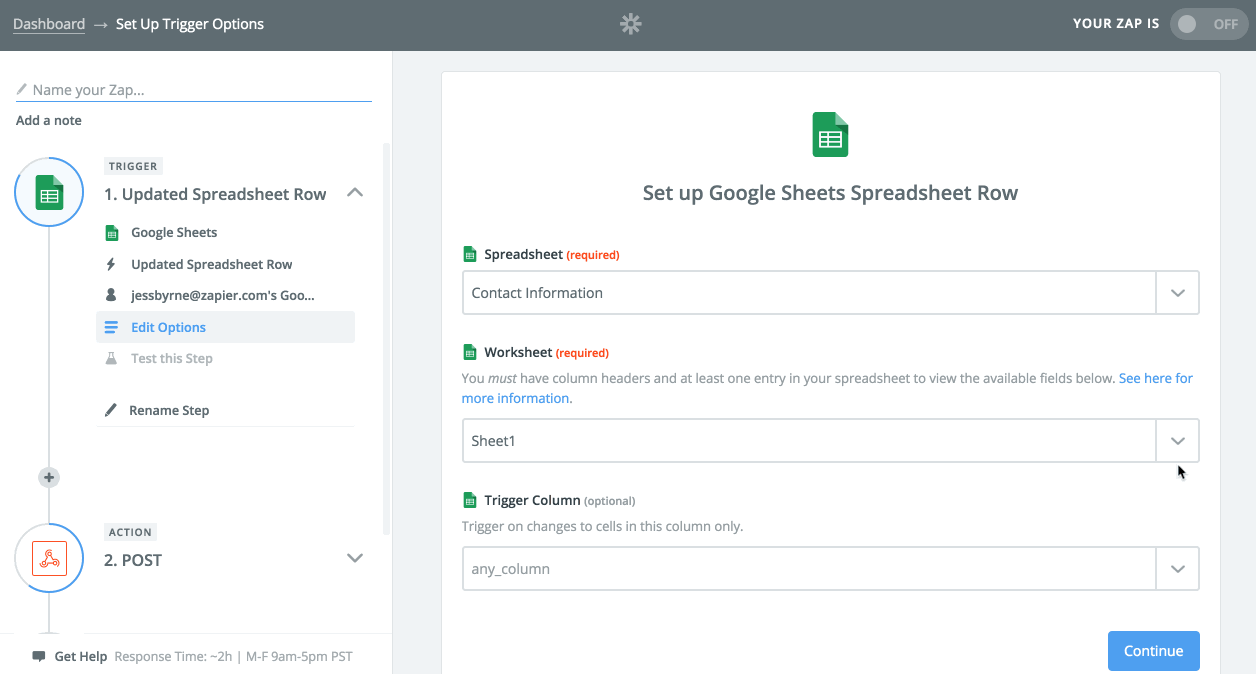
Task: Open the jessbyrne@zapier.com account step
Action: pos(225,295)
